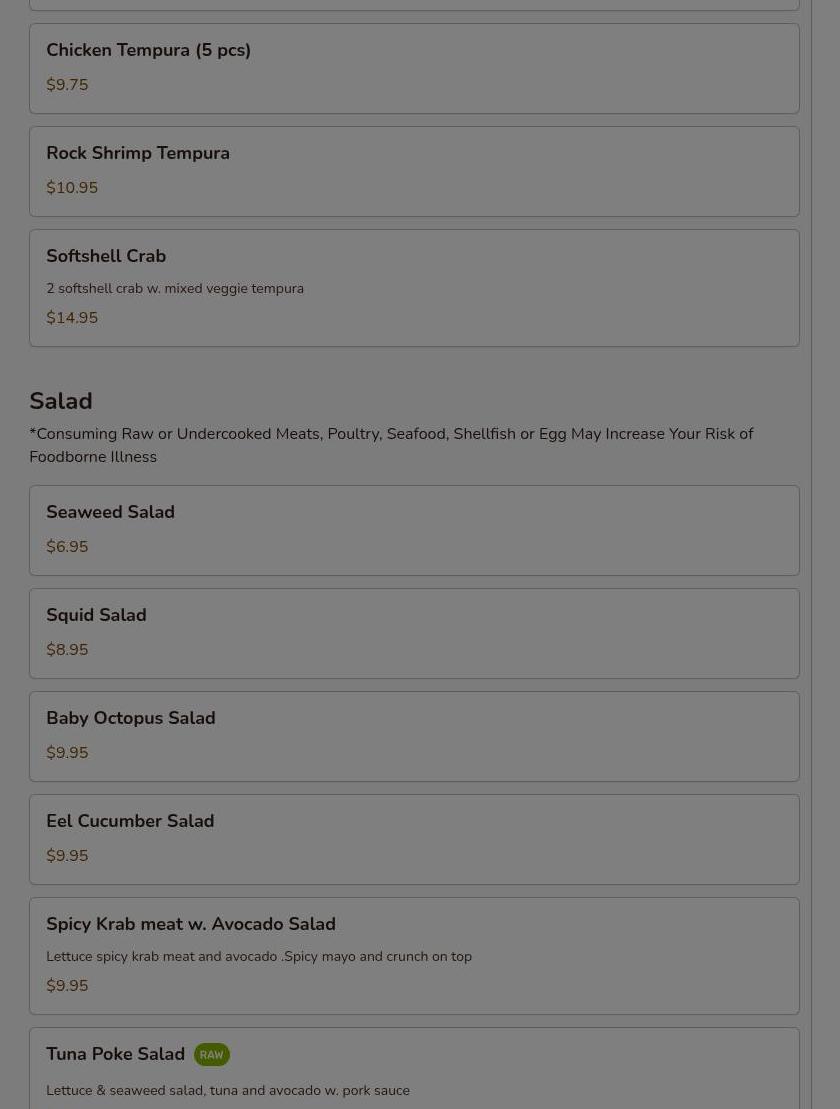Open the Softshell Crab menu item
Screen dimensions: 840x1109
point(414,288)
